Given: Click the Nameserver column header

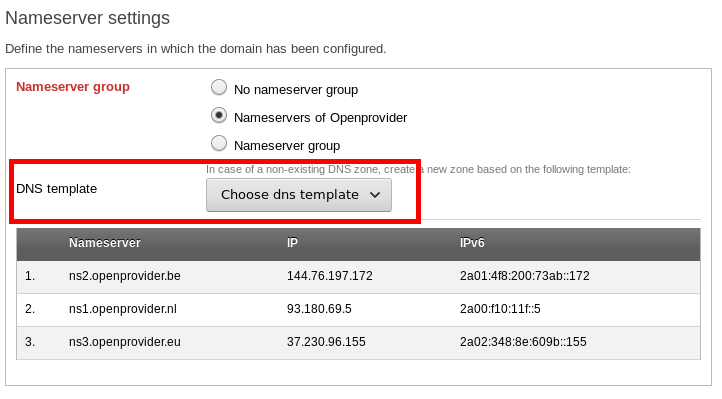Looking at the screenshot, I should (105, 243).
